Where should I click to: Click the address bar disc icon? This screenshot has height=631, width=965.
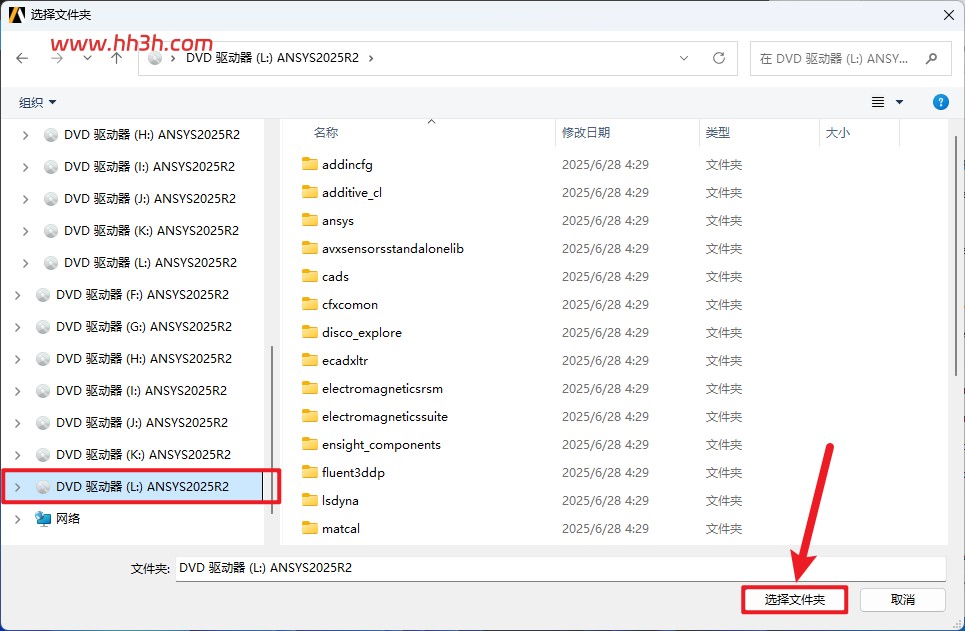pyautogui.click(x=155, y=58)
